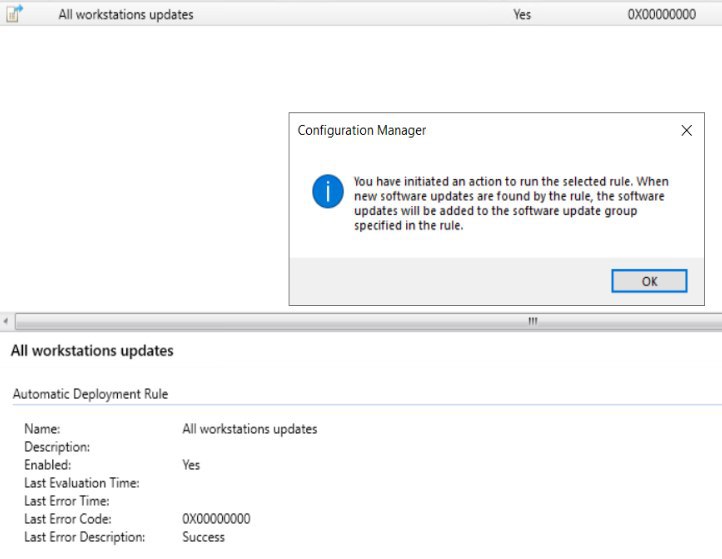Viewport: 722px width, 559px height.
Task: Click the 'Last Error Code:' label
Action: [68, 518]
